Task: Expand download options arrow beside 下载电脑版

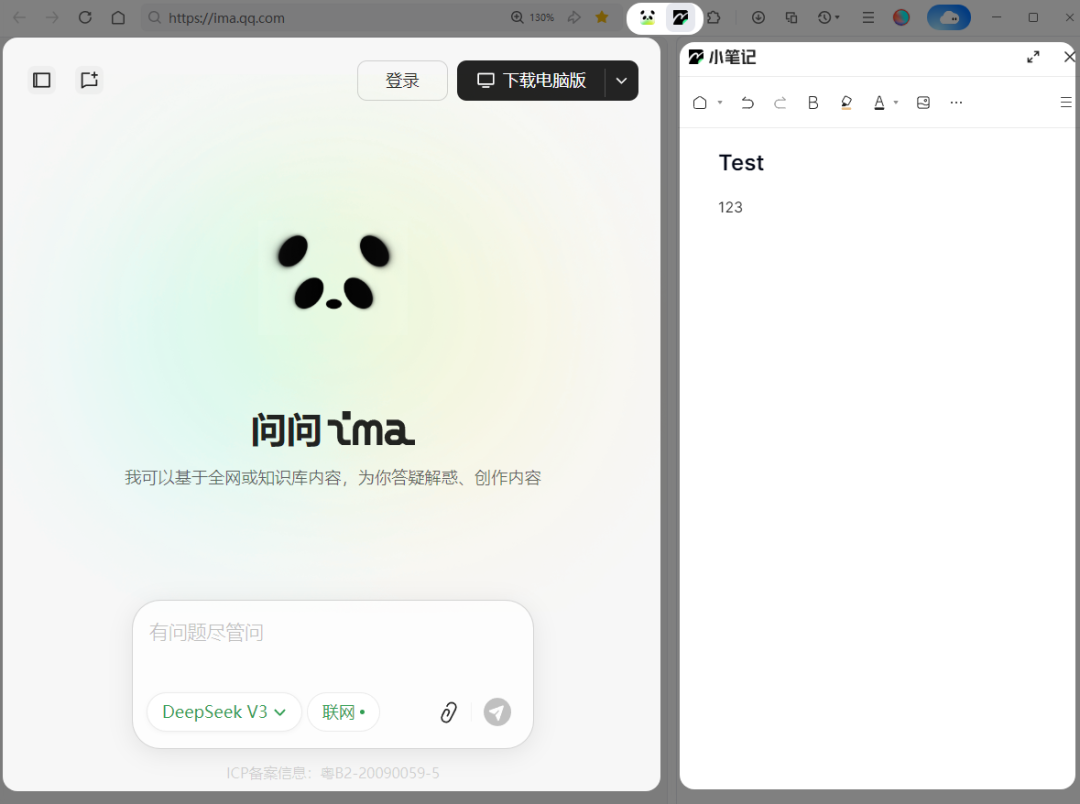Action: pos(621,81)
